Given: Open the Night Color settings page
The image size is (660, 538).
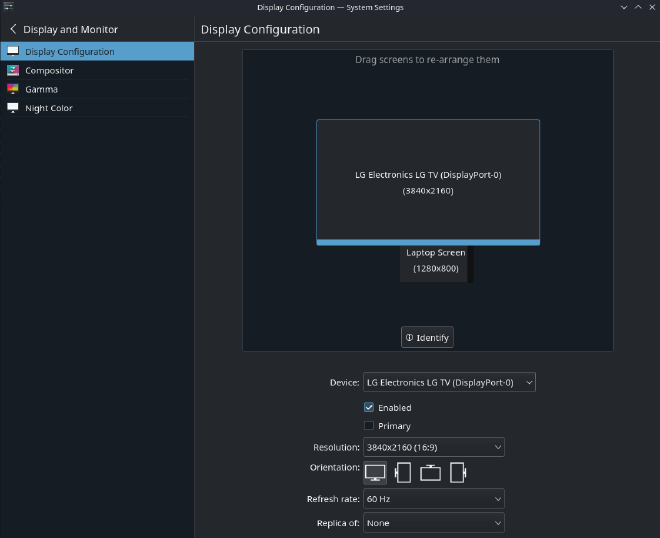Looking at the screenshot, I should [49, 108].
